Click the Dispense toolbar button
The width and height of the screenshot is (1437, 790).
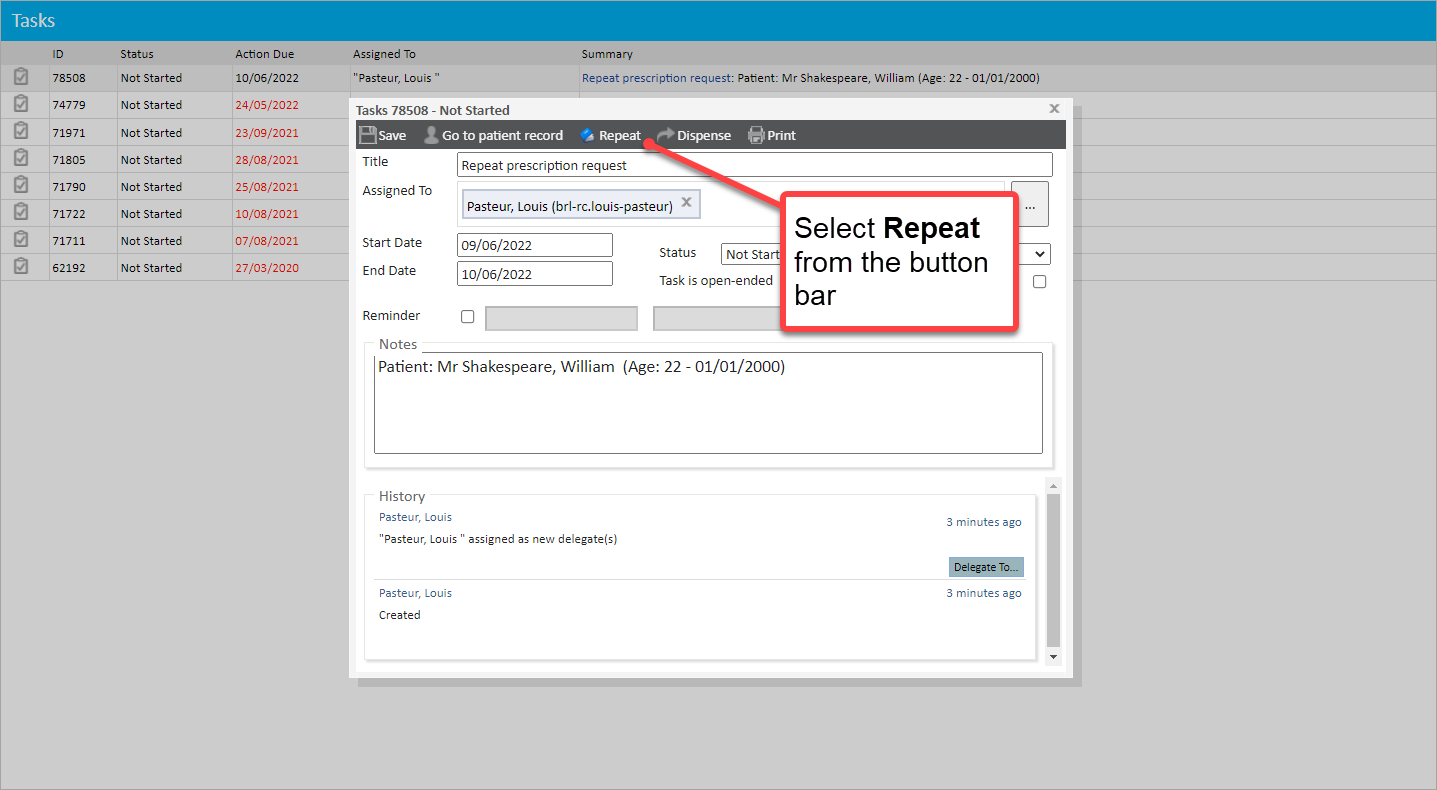(694, 135)
